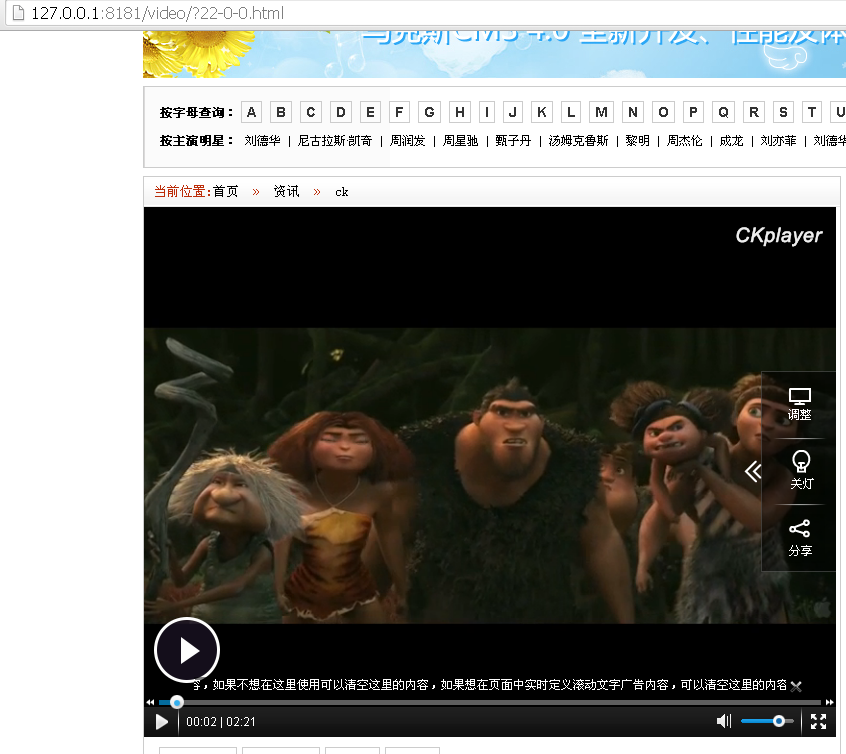Filter by letter G
Image resolution: width=846 pixels, height=754 pixels.
click(429, 112)
